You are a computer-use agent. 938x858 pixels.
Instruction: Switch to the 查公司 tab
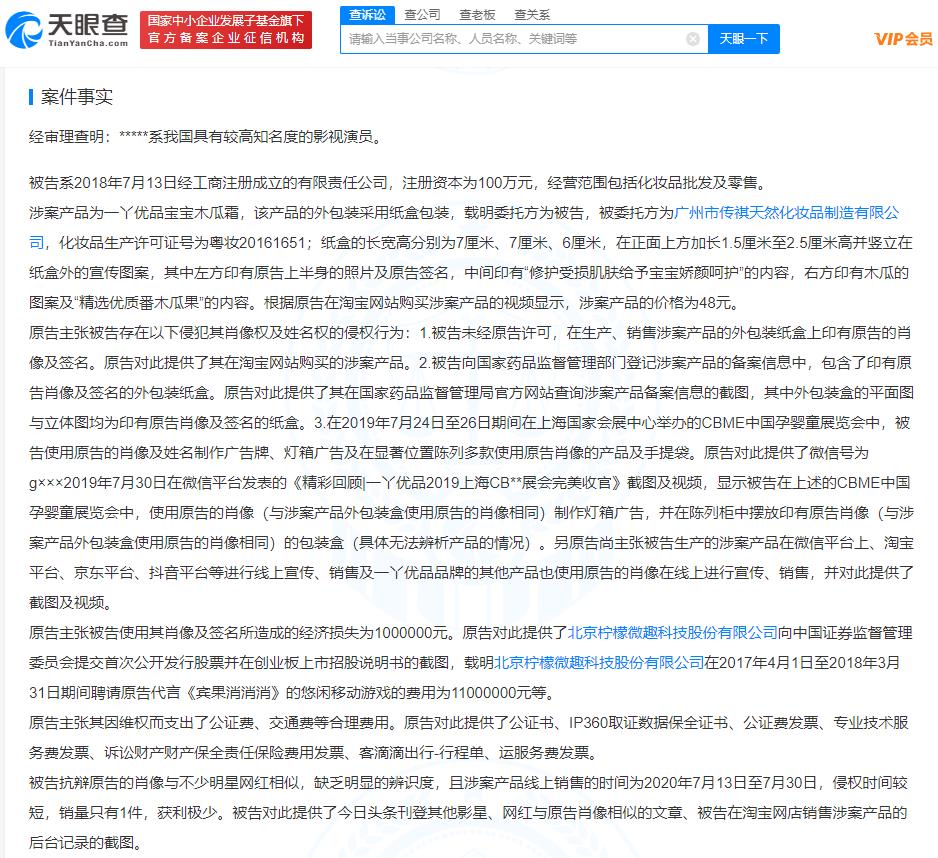[422, 14]
